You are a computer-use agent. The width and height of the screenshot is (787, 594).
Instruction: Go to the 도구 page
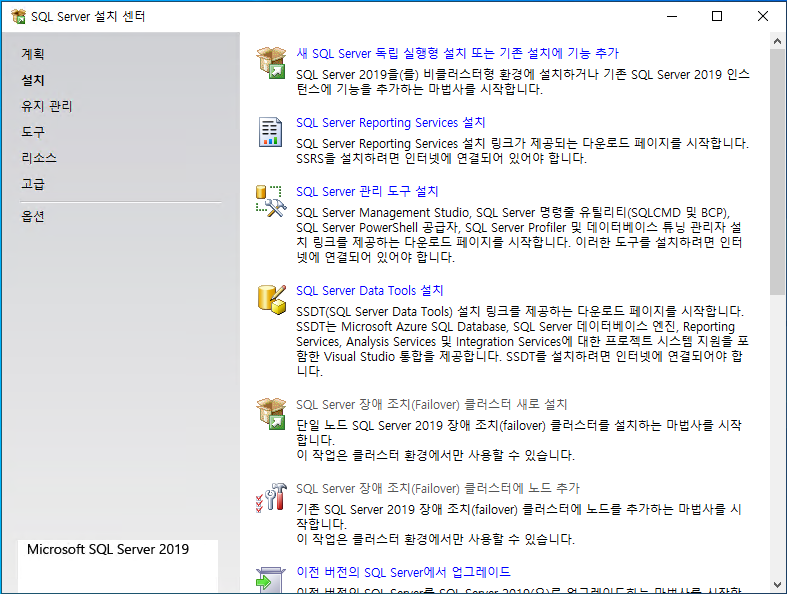33,132
